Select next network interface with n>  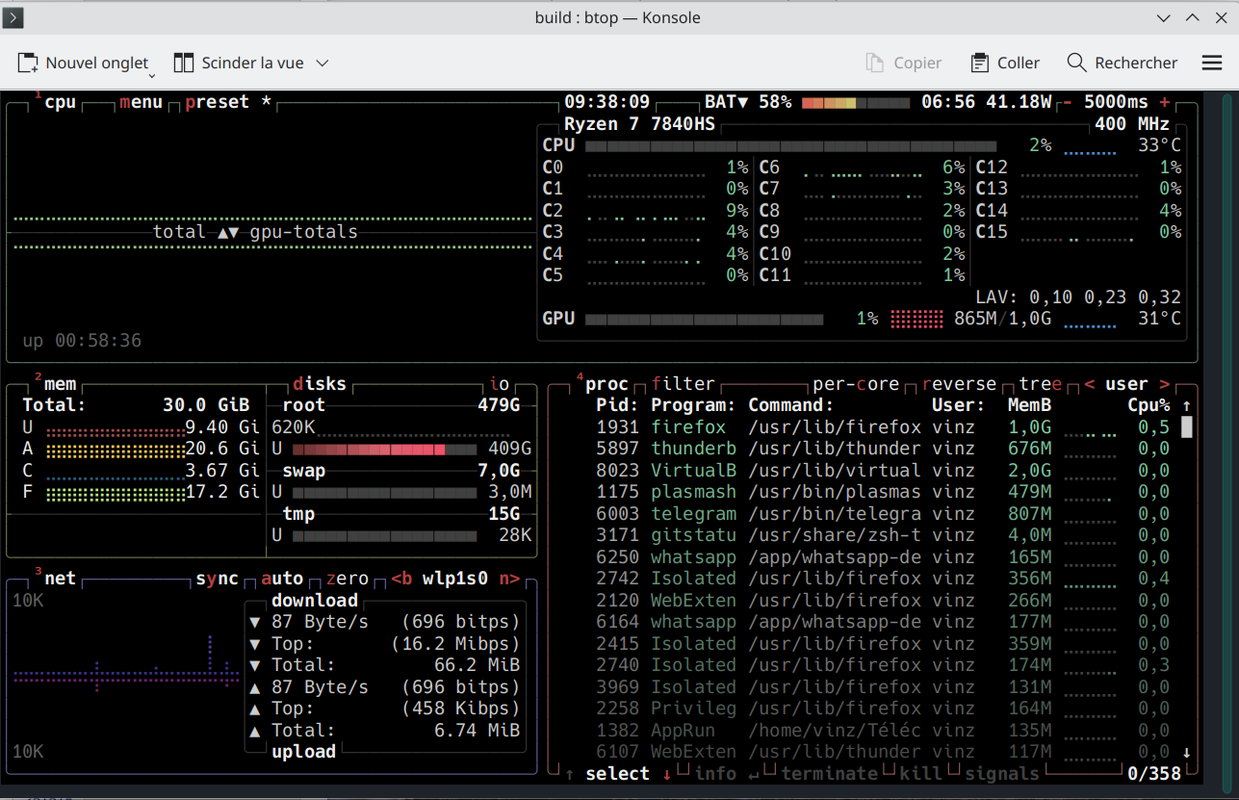coord(510,579)
